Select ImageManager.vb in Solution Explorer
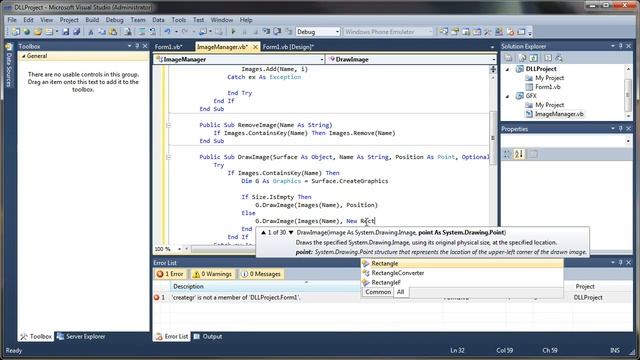Viewport: 640px width, 360px height. [559, 114]
